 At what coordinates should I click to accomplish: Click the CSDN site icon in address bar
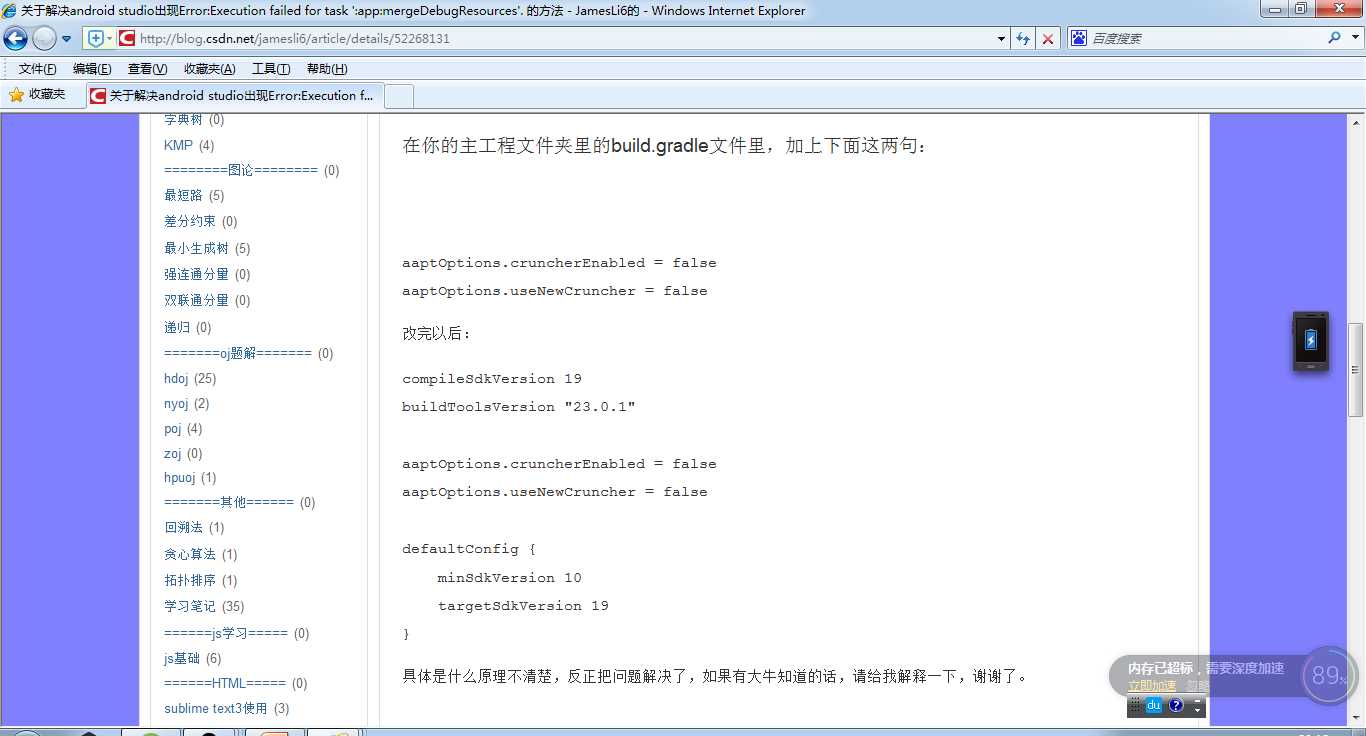tap(126, 39)
